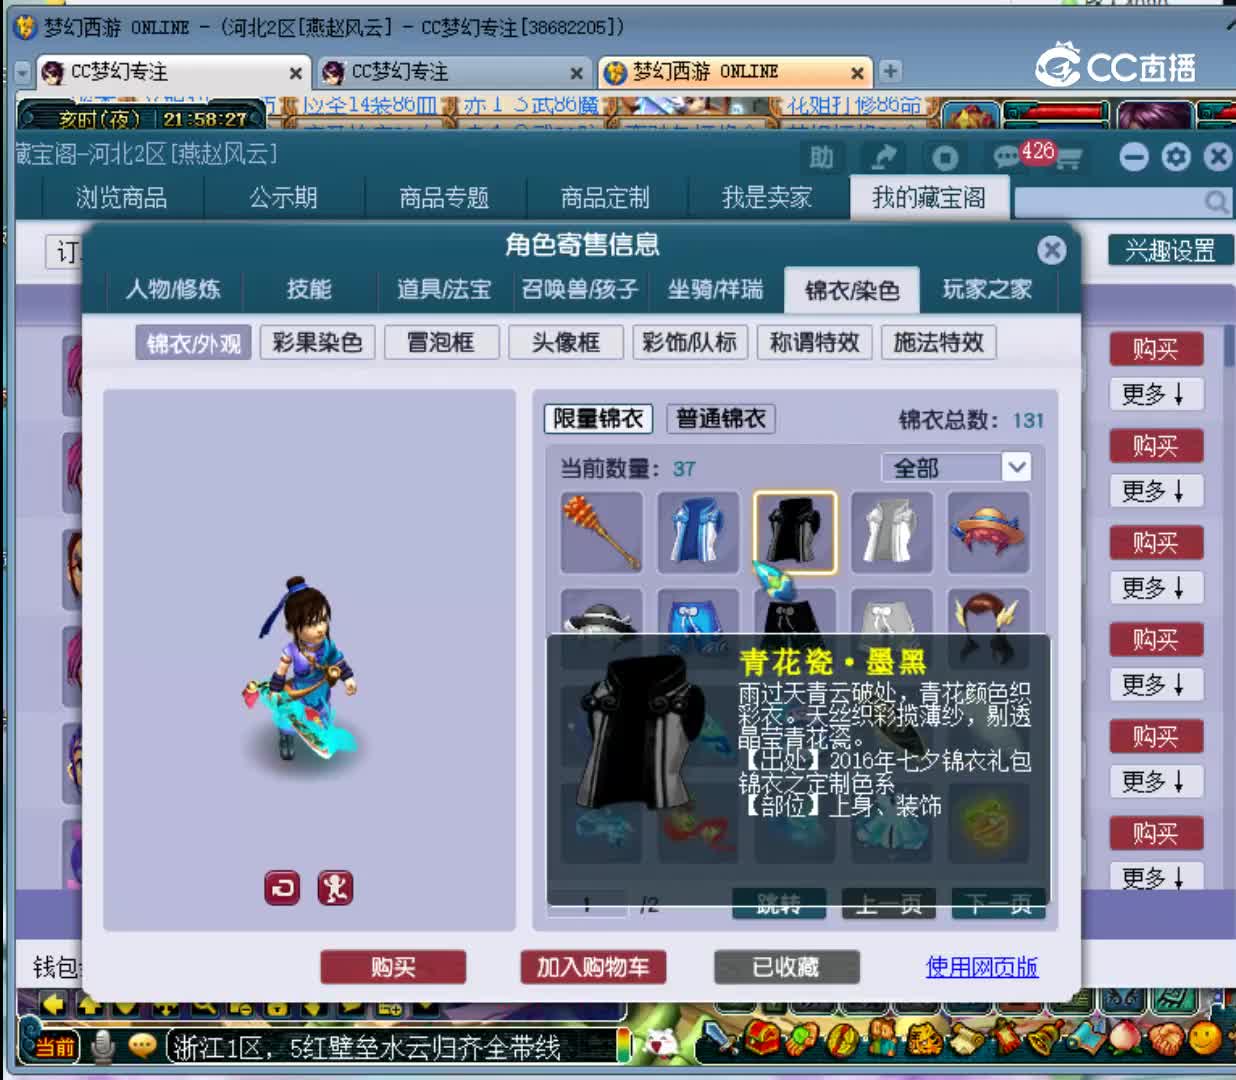
Task: Click the yellow left arrow toolbar icon
Action: [x=53, y=1004]
